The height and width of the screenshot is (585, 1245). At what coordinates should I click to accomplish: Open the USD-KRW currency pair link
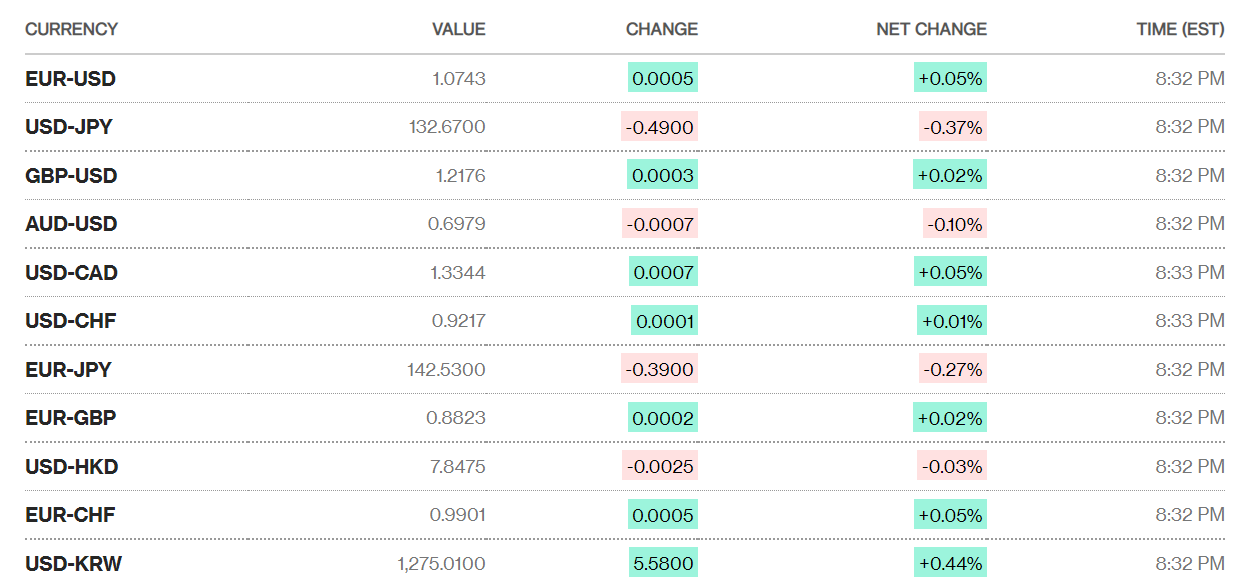point(73,564)
